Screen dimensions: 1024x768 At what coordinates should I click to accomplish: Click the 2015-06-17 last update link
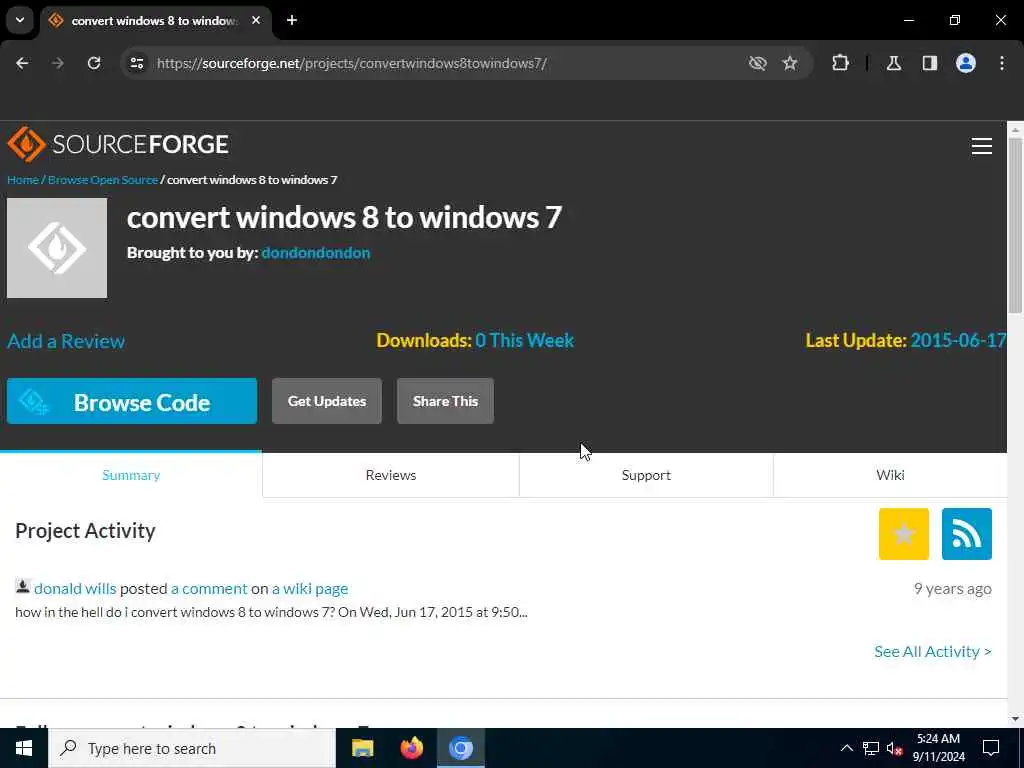point(958,340)
